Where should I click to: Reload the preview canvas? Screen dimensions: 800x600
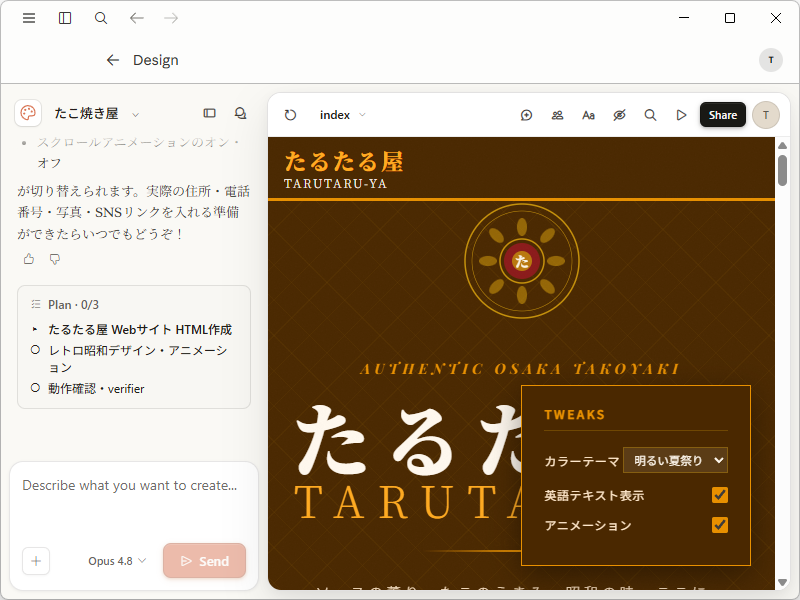290,115
